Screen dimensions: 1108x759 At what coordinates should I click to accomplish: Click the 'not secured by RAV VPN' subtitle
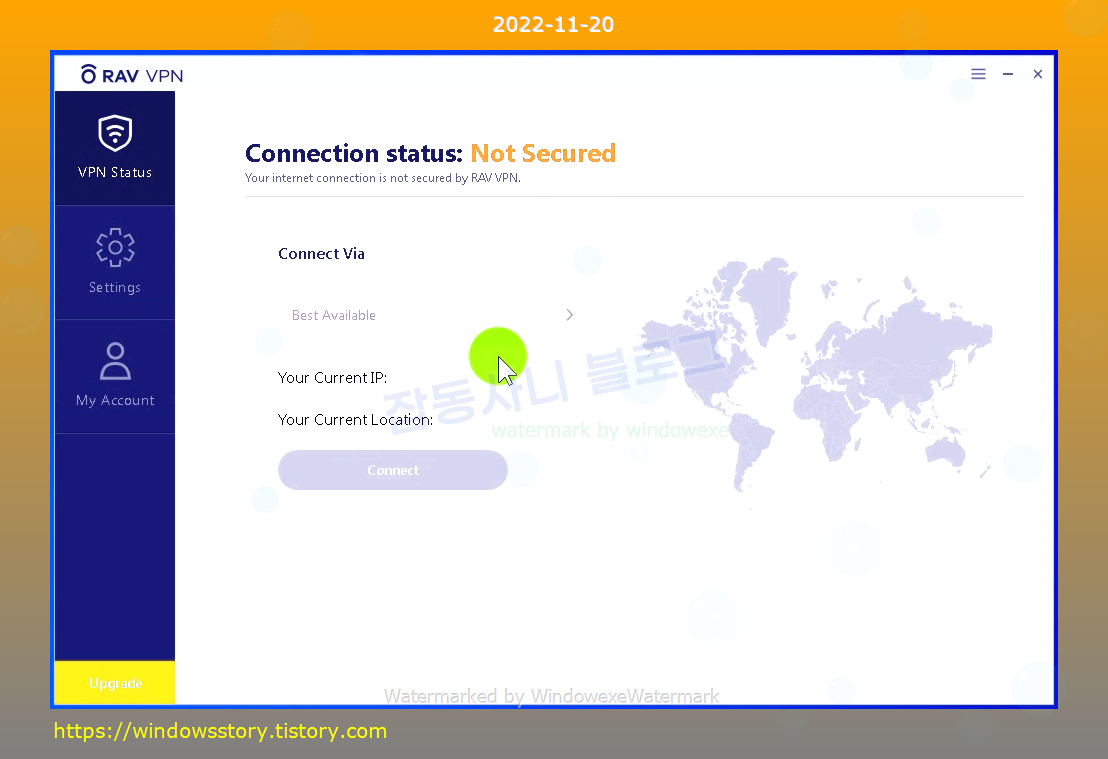tap(383, 178)
